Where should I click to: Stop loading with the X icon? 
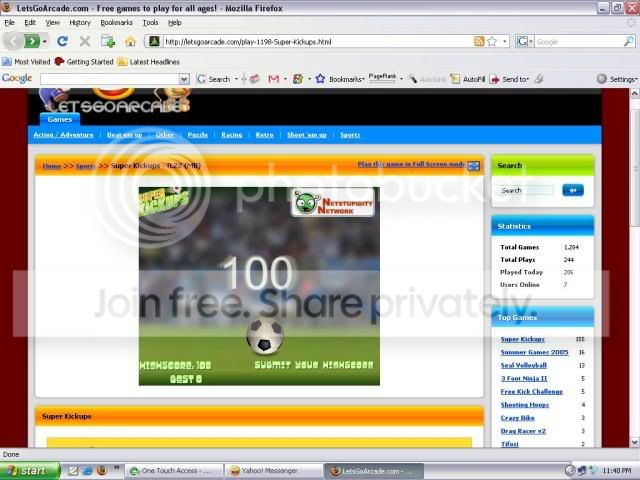(84, 41)
